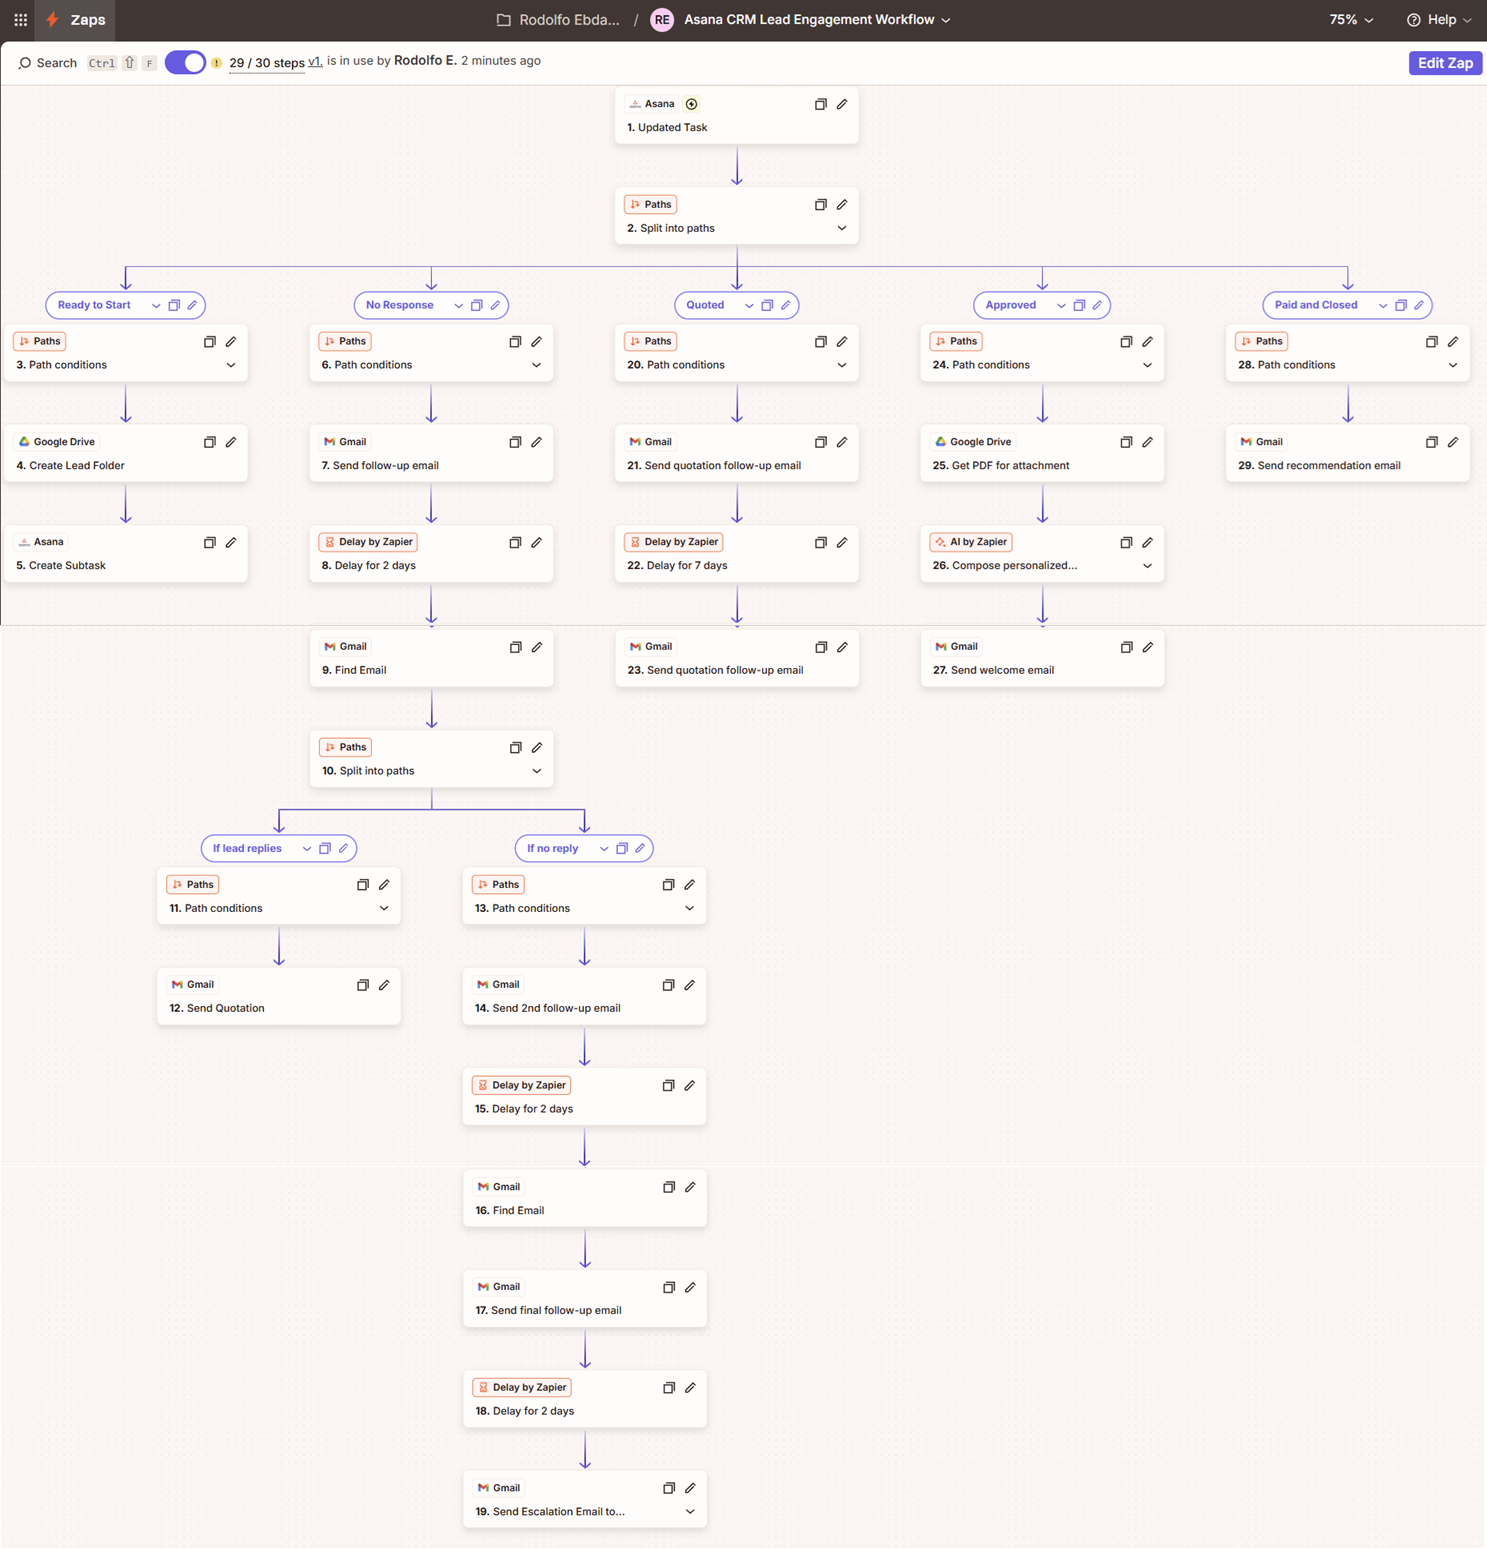Expand step 3 Path conditions

231,365
